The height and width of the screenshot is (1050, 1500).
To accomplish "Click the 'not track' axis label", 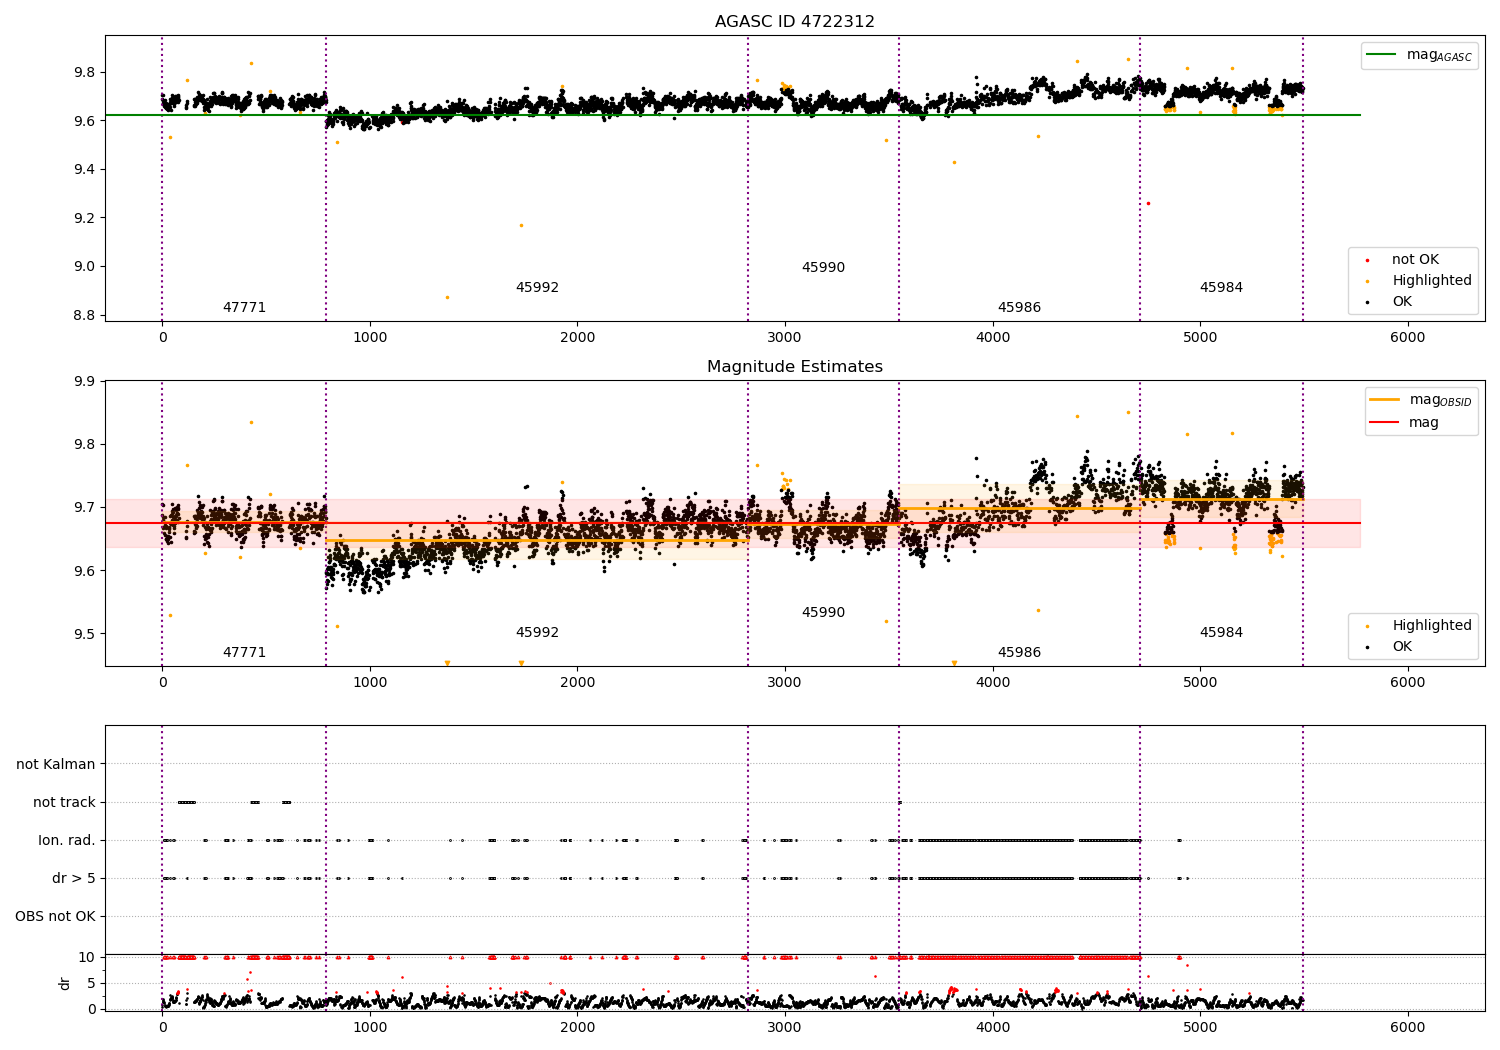I will coord(64,802).
